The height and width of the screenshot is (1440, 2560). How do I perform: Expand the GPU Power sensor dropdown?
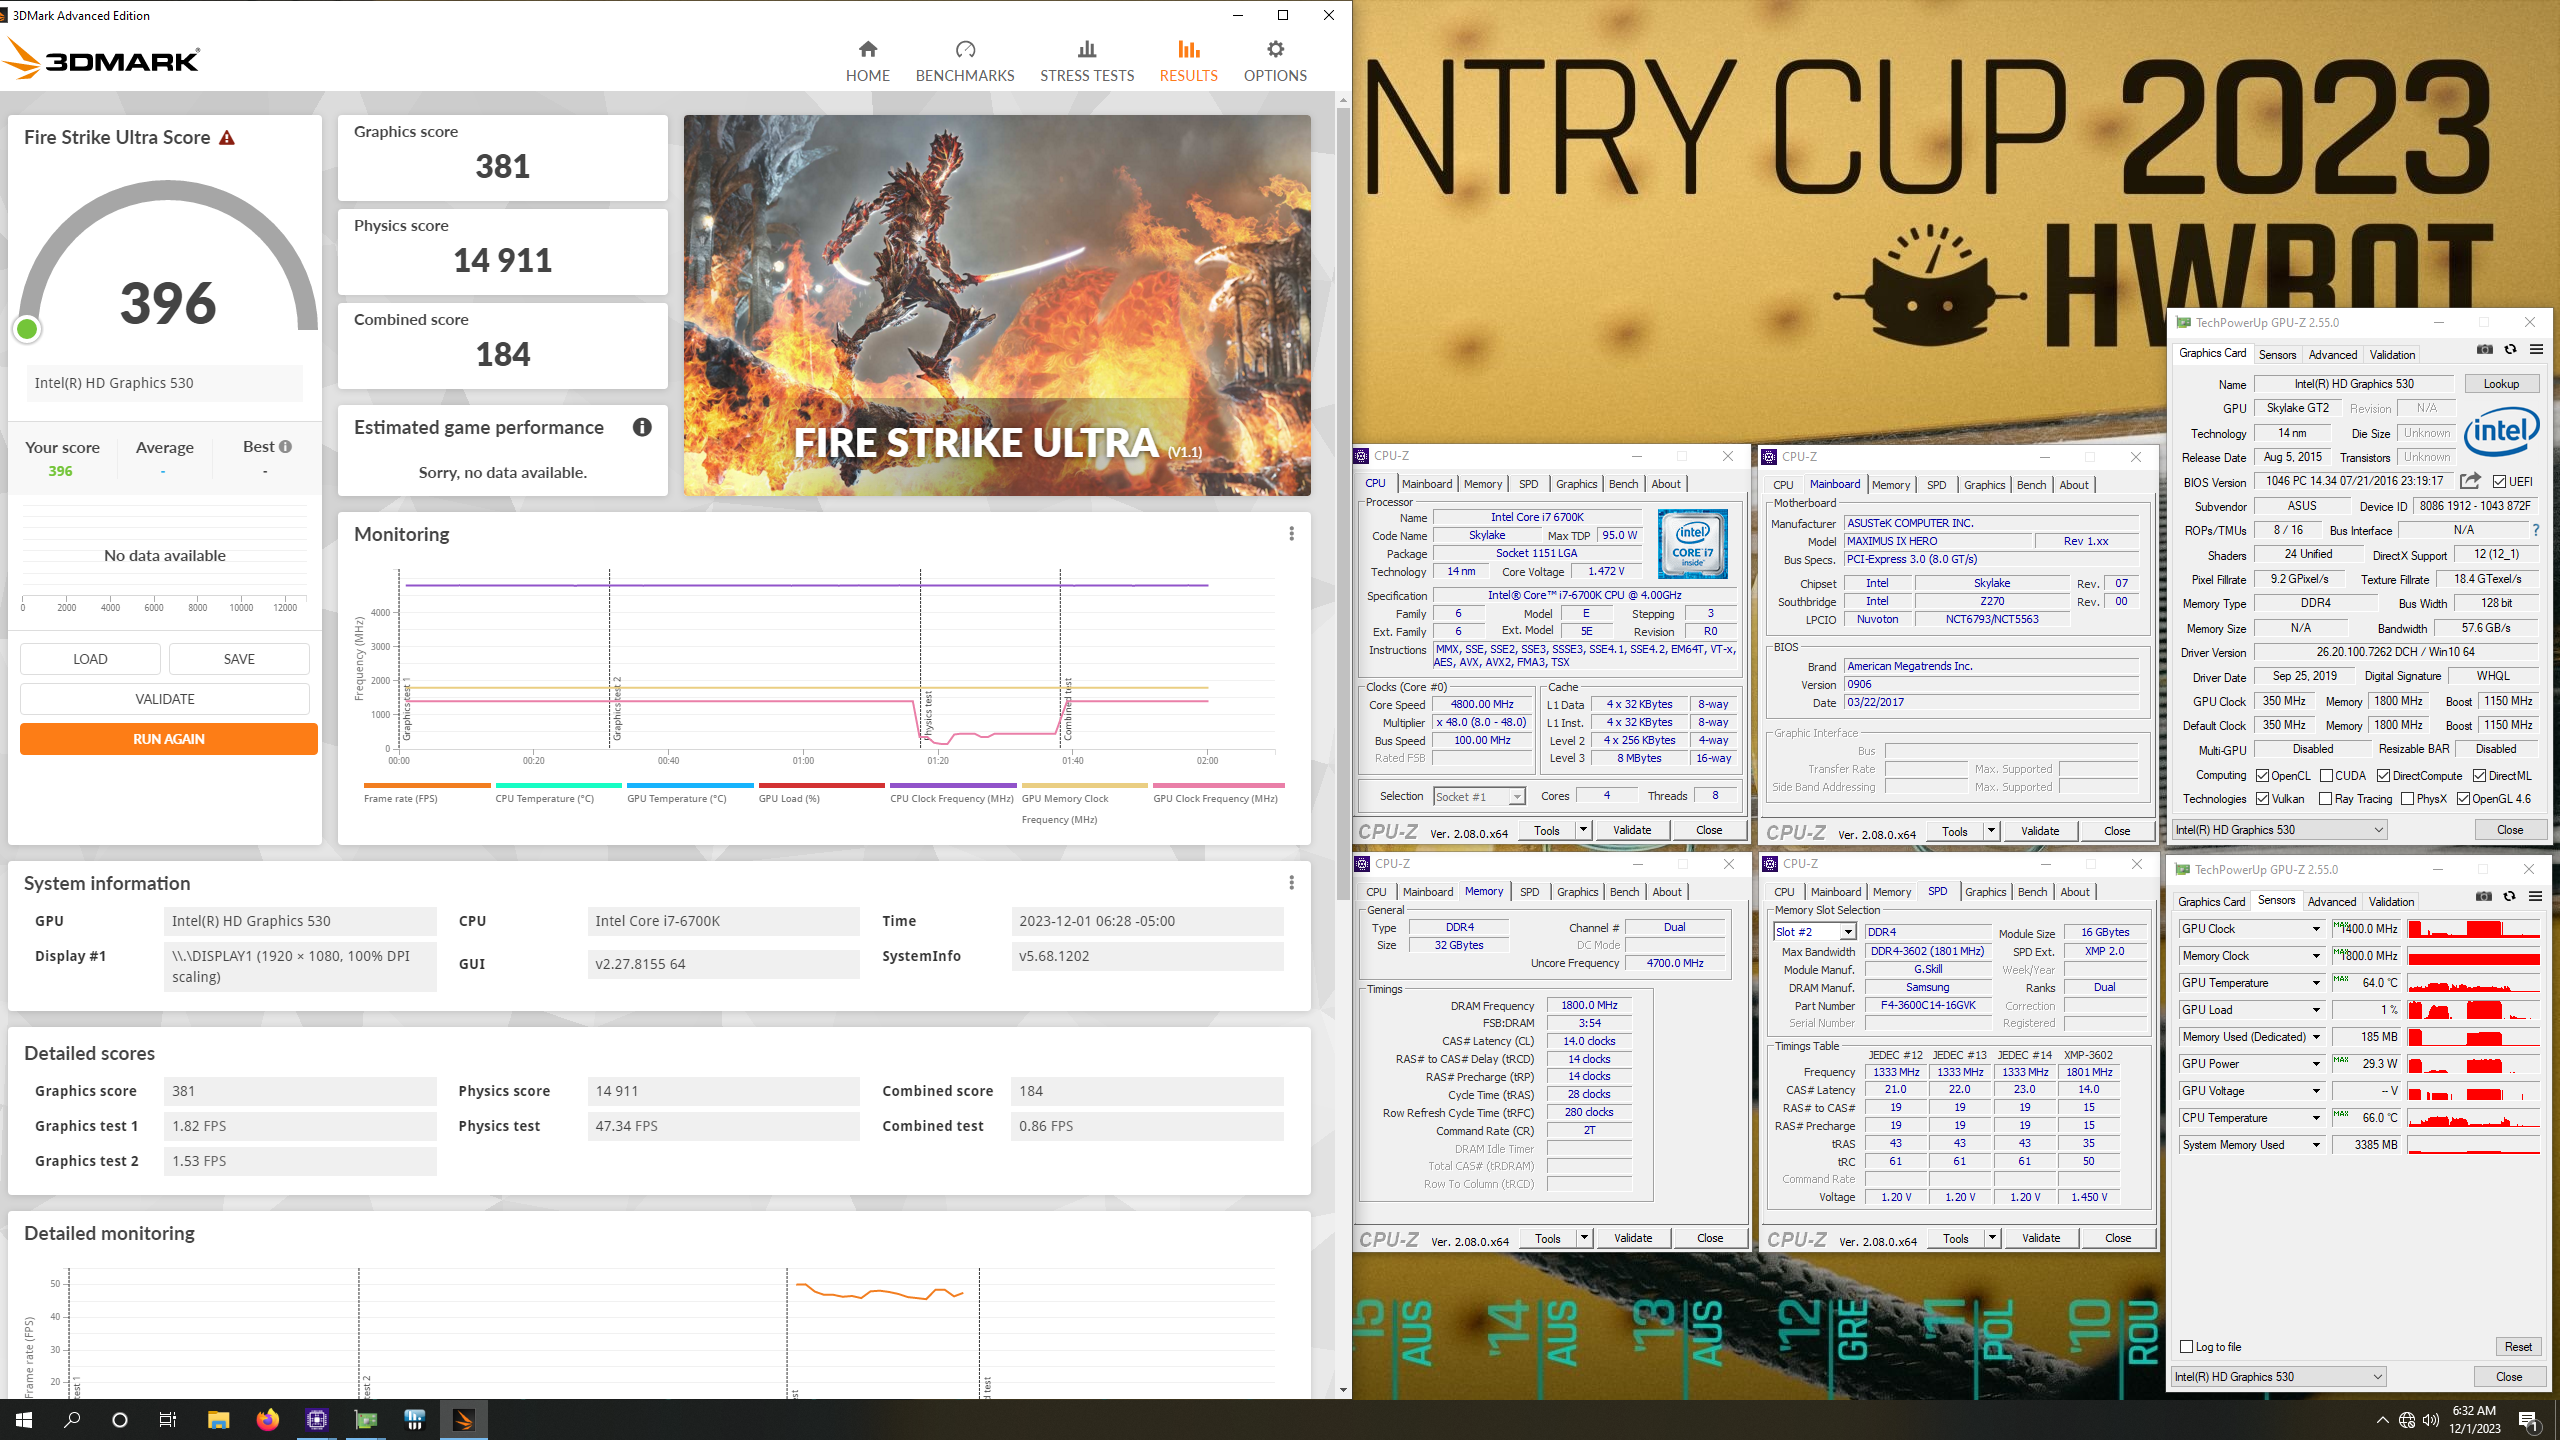[2316, 1064]
